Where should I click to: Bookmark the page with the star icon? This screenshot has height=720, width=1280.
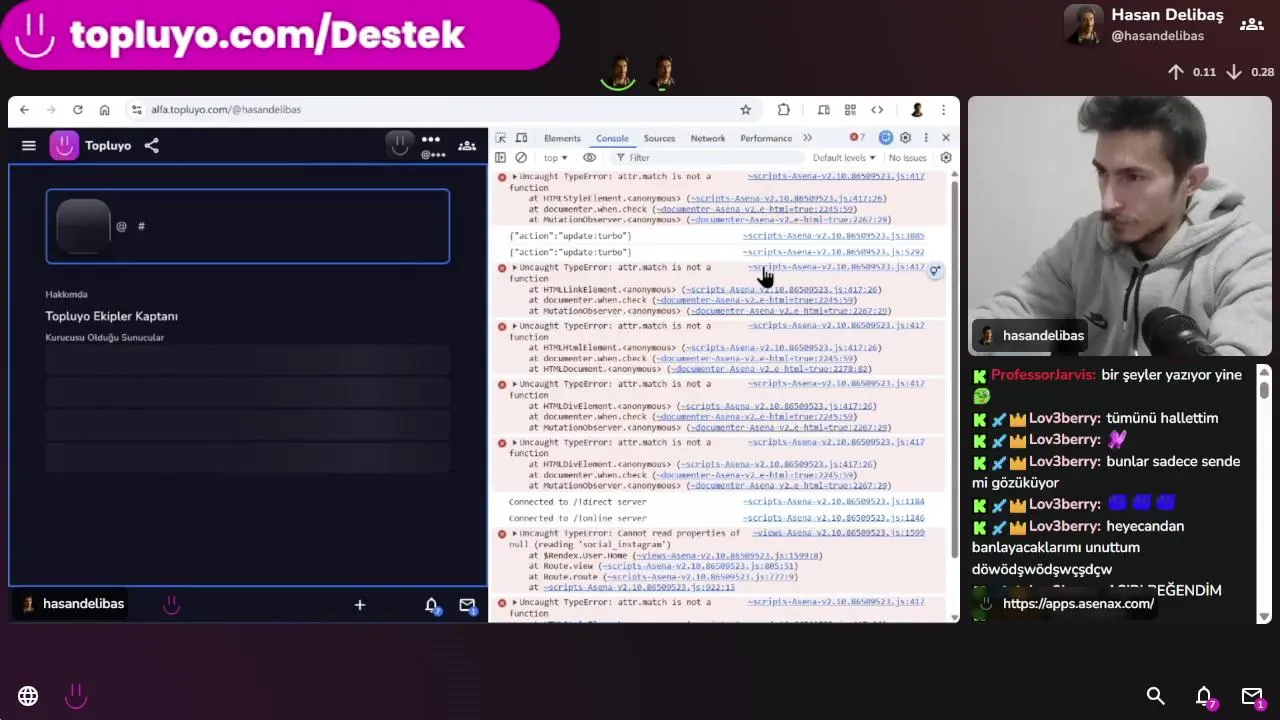point(745,110)
